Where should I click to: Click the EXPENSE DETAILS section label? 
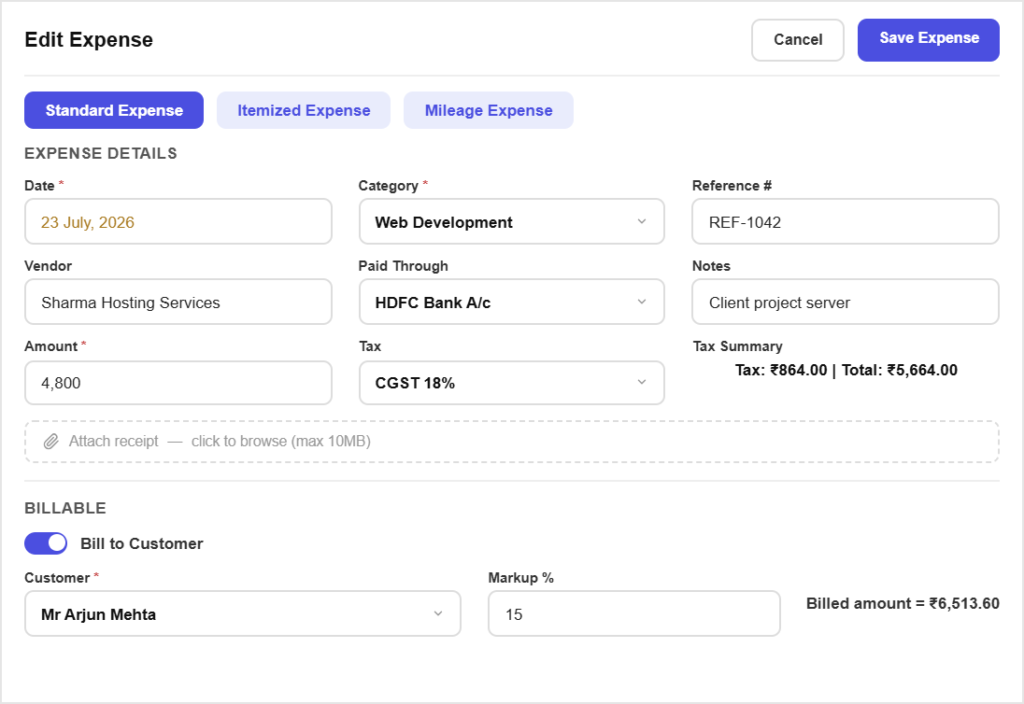pos(101,153)
